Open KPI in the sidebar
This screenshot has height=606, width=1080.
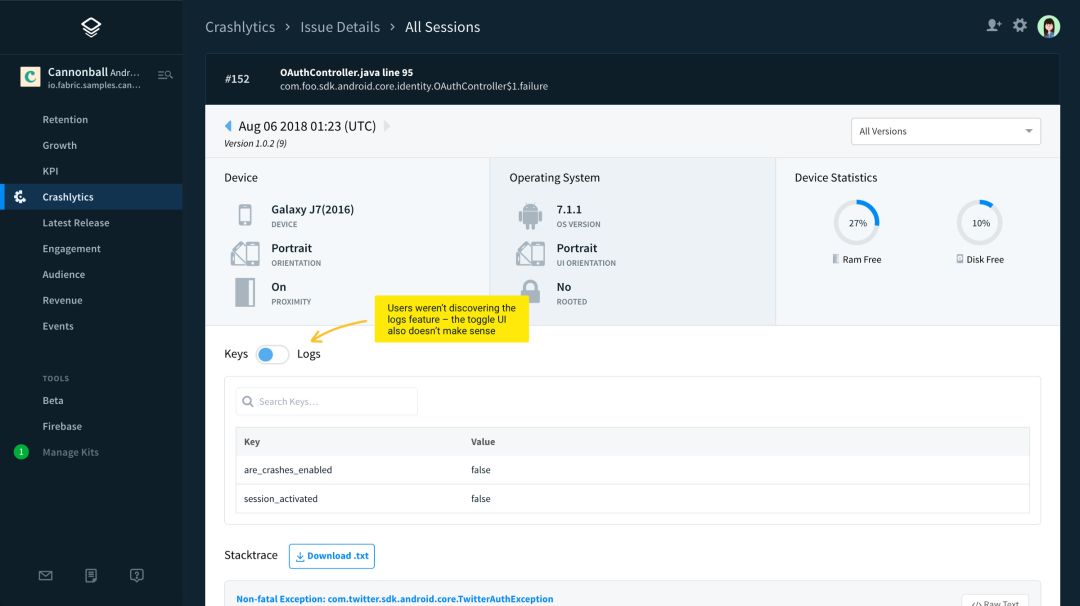coord(50,171)
